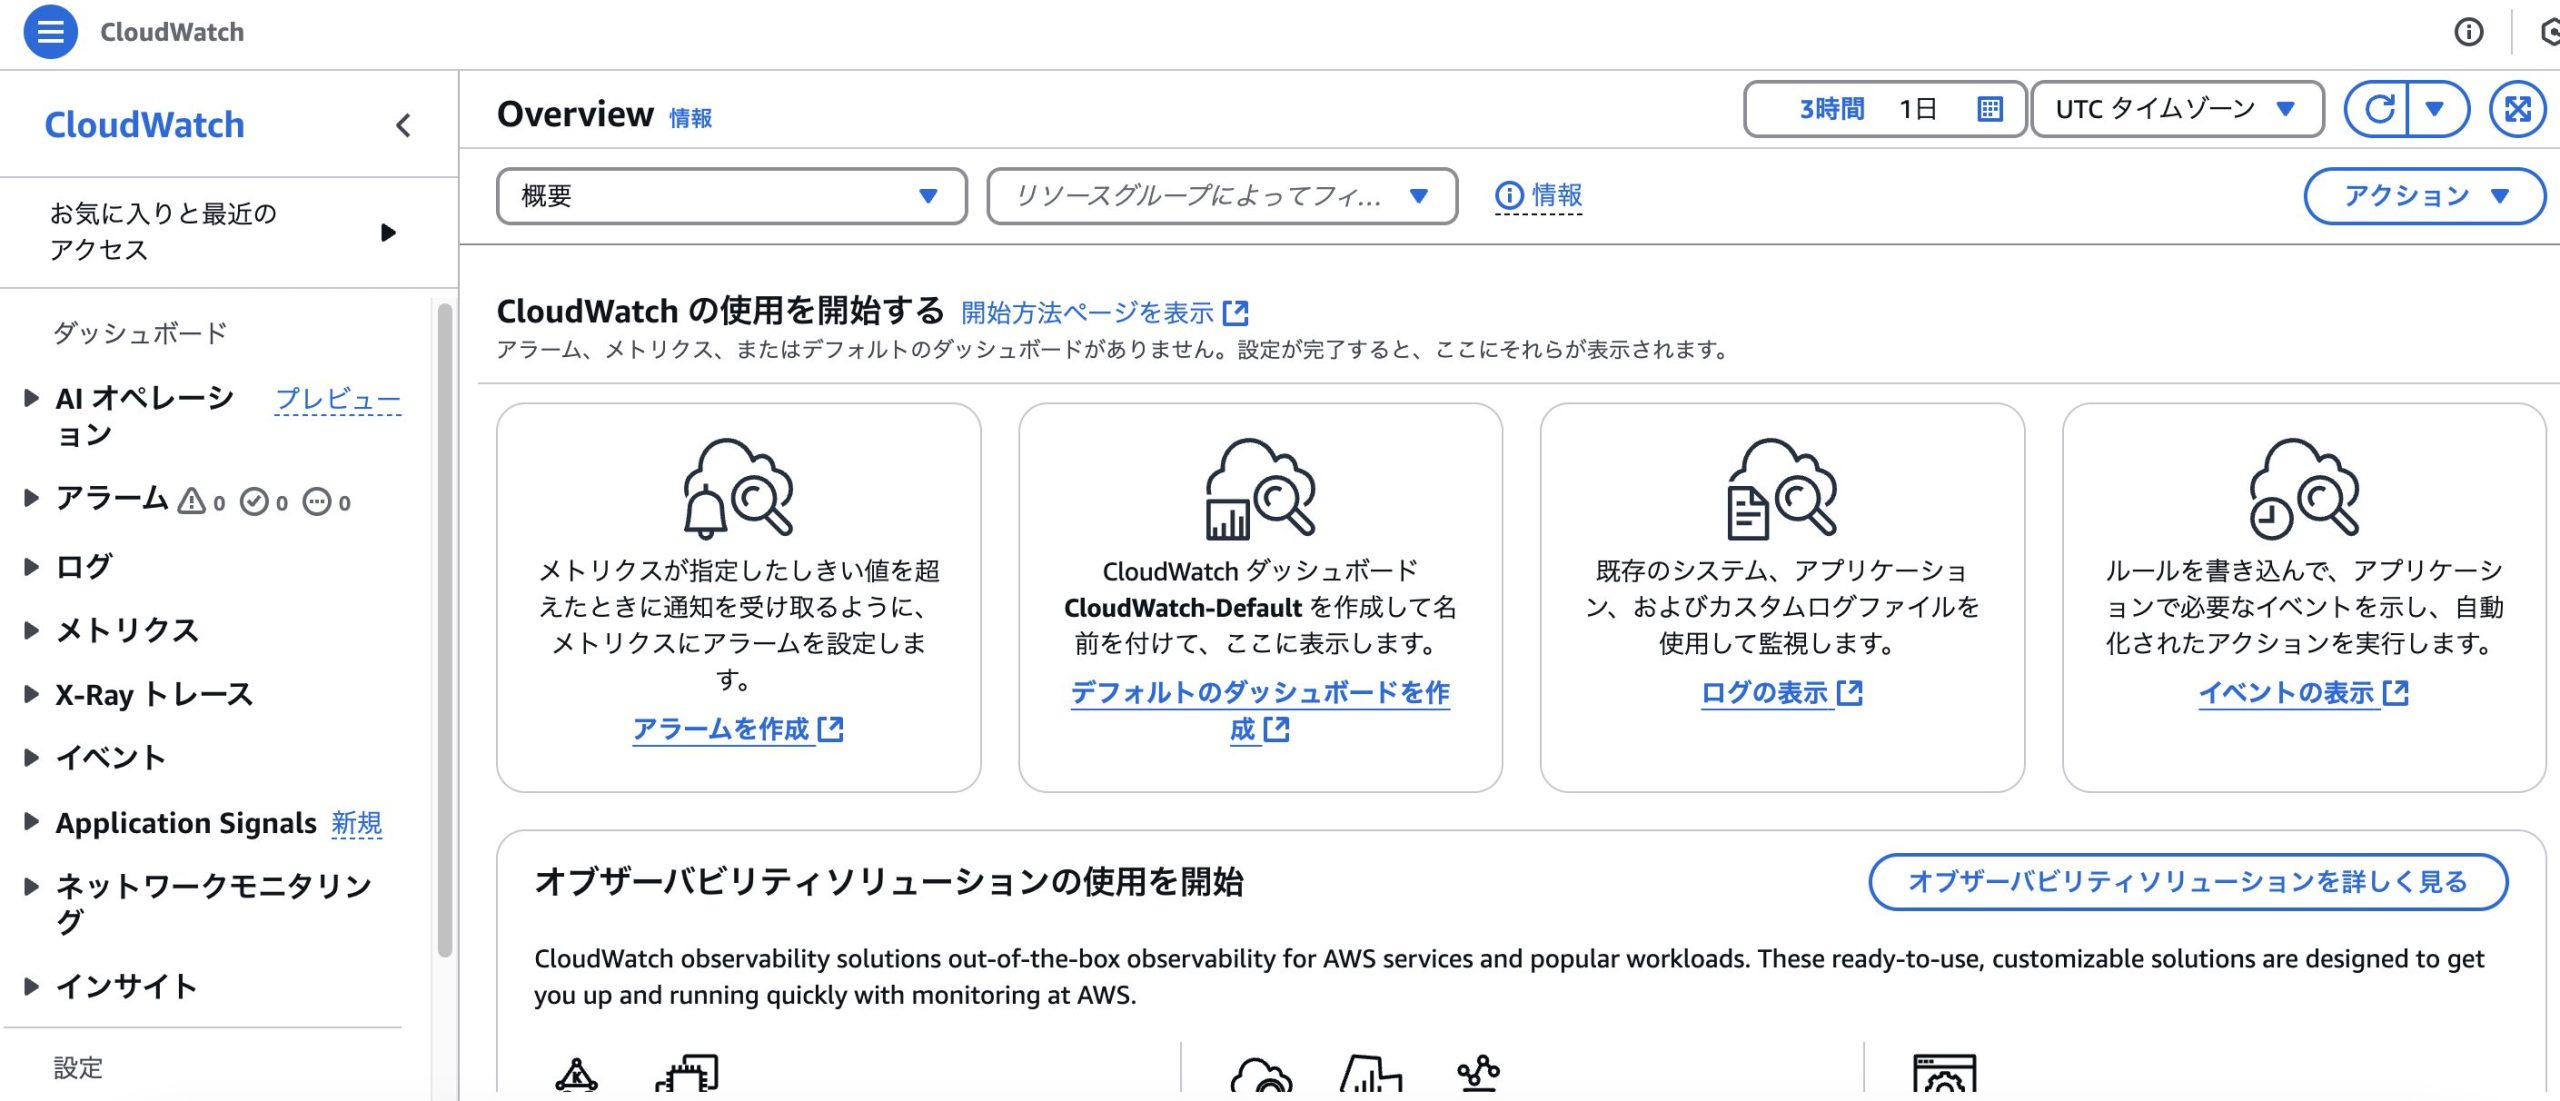Expand the イベント navigation section
Image resolution: width=2560 pixels, height=1101 pixels.
pyautogui.click(x=31, y=757)
